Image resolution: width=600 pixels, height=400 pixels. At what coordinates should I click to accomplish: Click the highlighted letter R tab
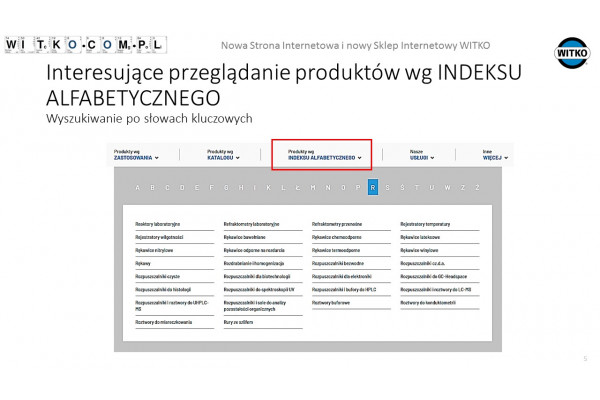[373, 187]
